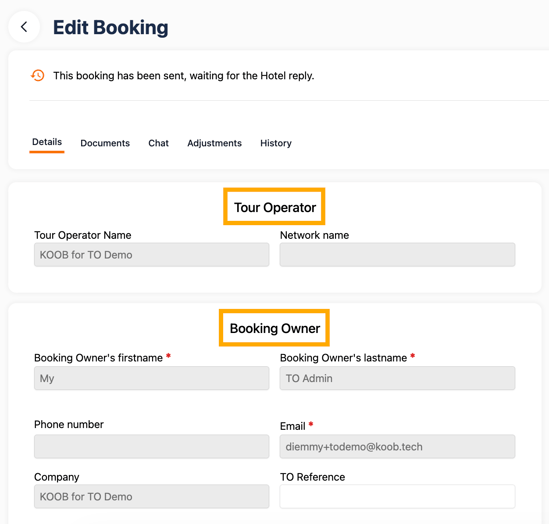Go back using the arrow next to Edit Booking
549x524 pixels.
click(x=24, y=27)
